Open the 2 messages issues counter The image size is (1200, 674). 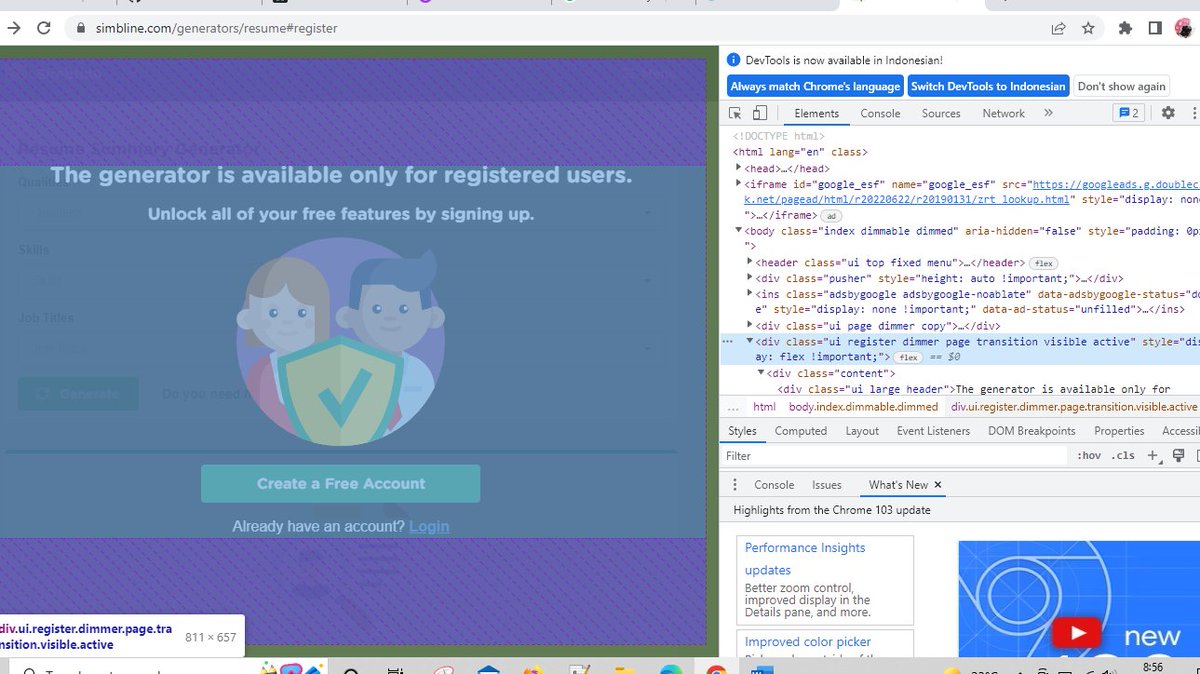1129,113
